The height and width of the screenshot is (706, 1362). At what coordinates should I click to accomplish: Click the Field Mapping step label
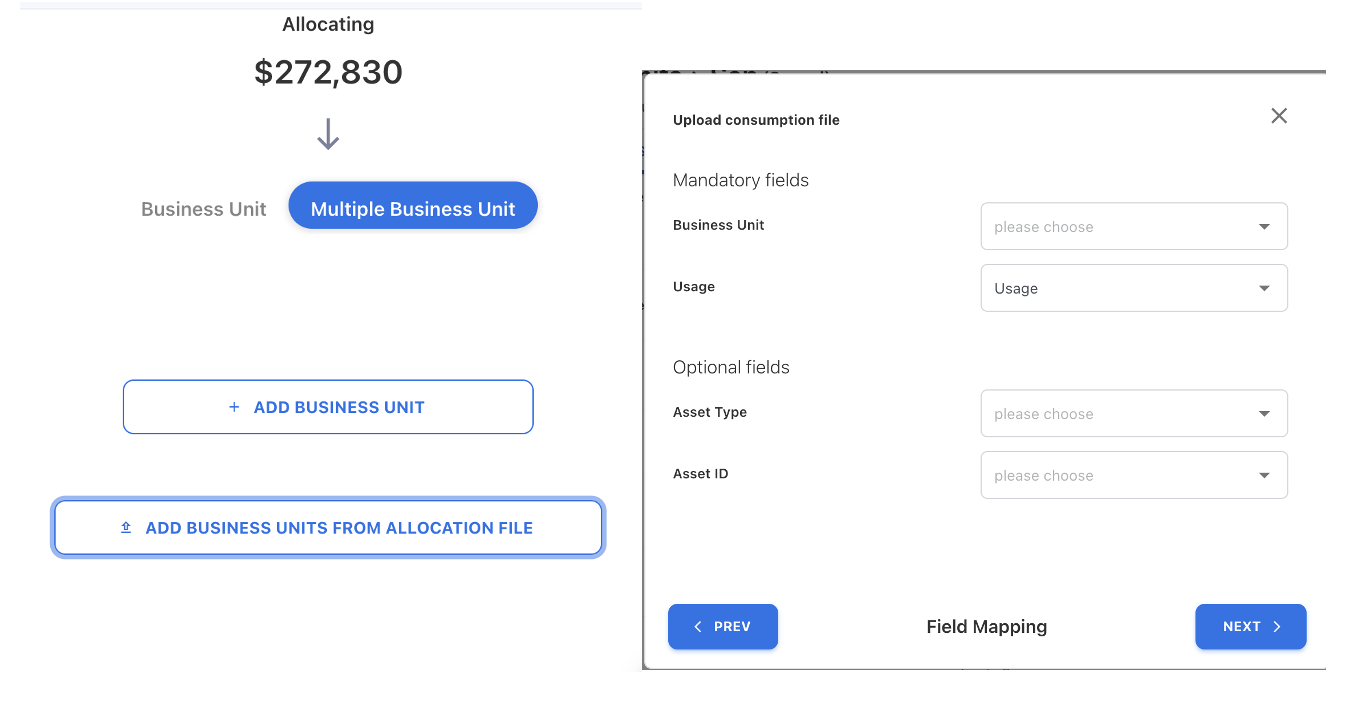[x=986, y=627]
